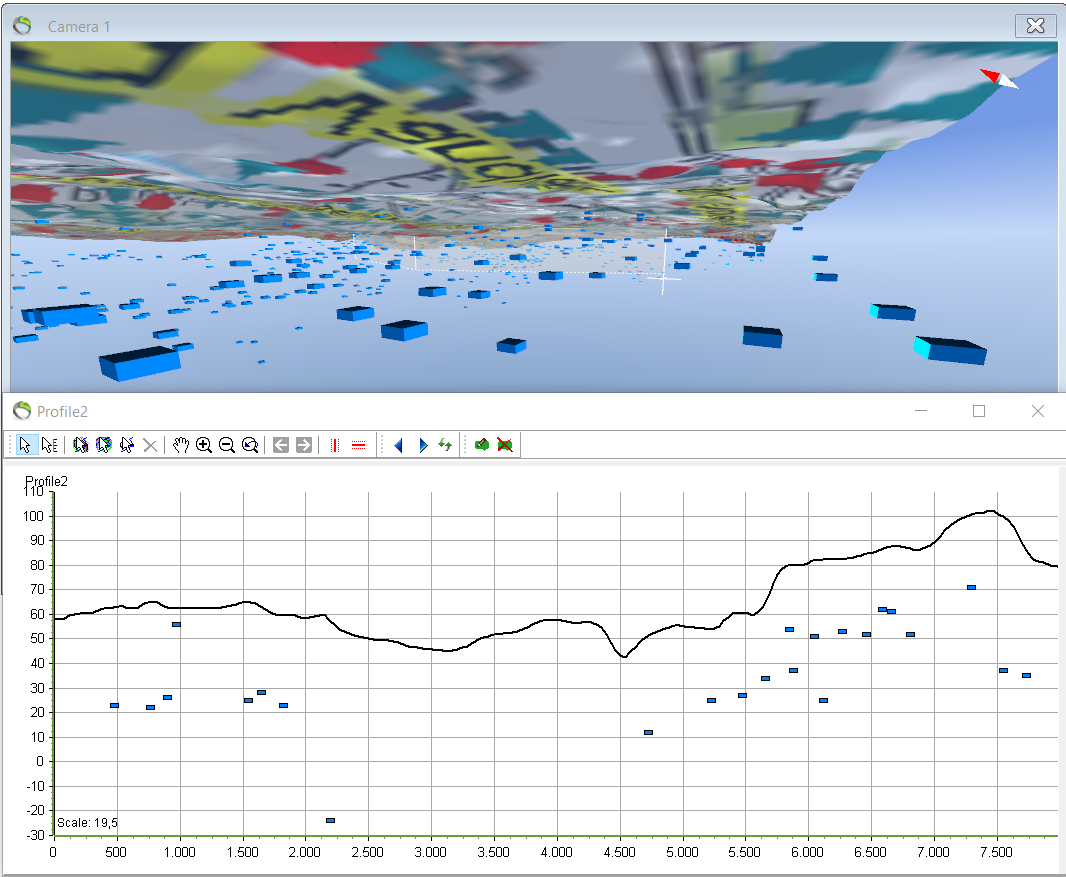Image resolution: width=1066 pixels, height=877 pixels.
Task: Maximize the Profile2 window
Action: 979,411
